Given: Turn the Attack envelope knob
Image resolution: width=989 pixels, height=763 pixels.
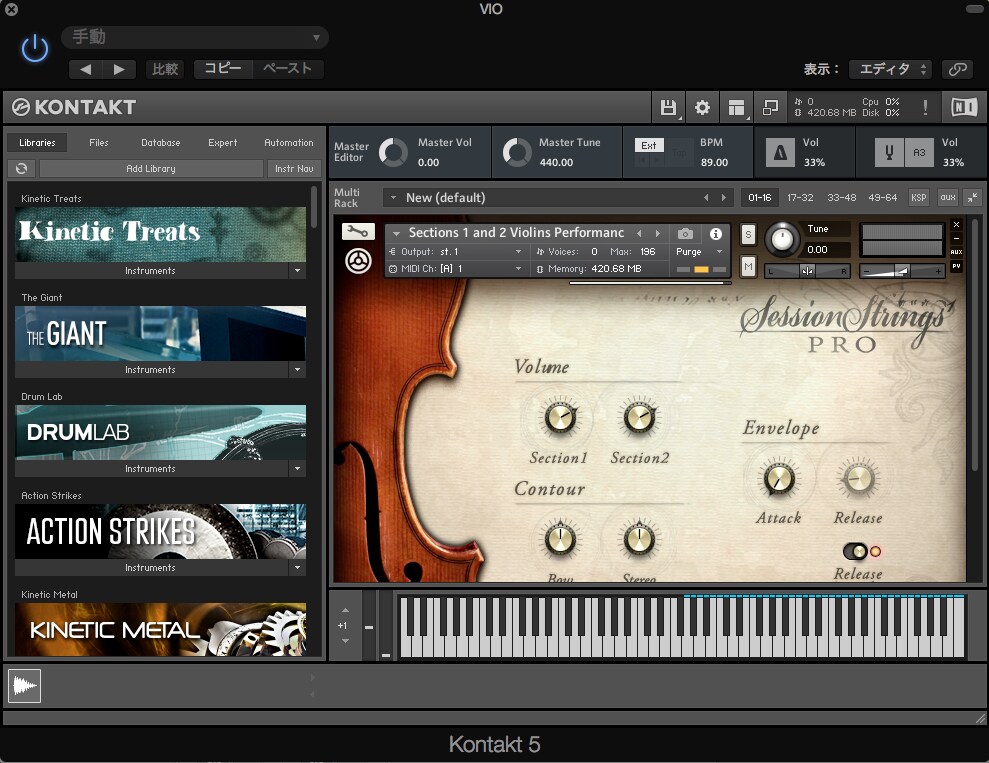Looking at the screenshot, I should tap(779, 479).
